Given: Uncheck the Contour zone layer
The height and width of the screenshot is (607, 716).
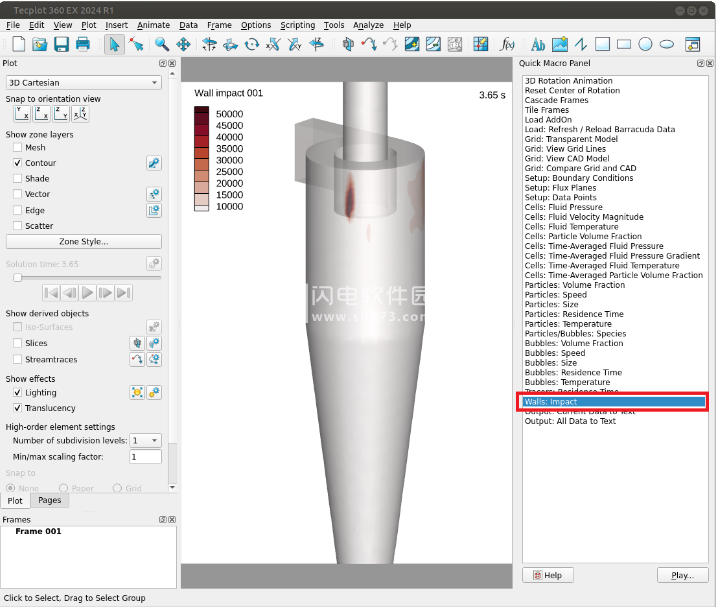Looking at the screenshot, I should (x=17, y=163).
